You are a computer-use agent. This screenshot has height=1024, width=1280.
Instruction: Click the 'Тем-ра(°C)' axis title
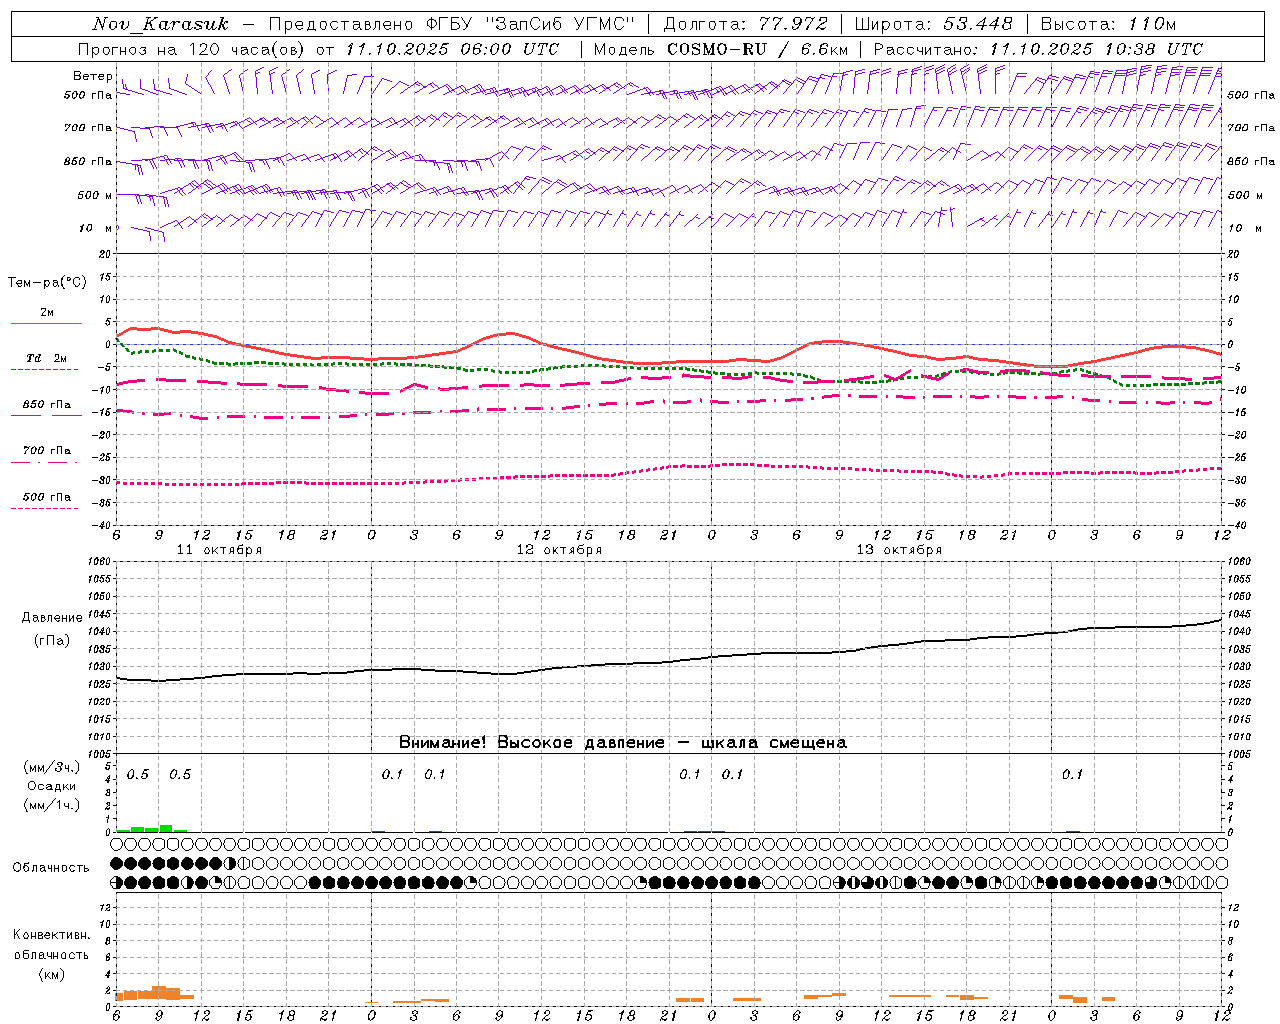[47, 283]
